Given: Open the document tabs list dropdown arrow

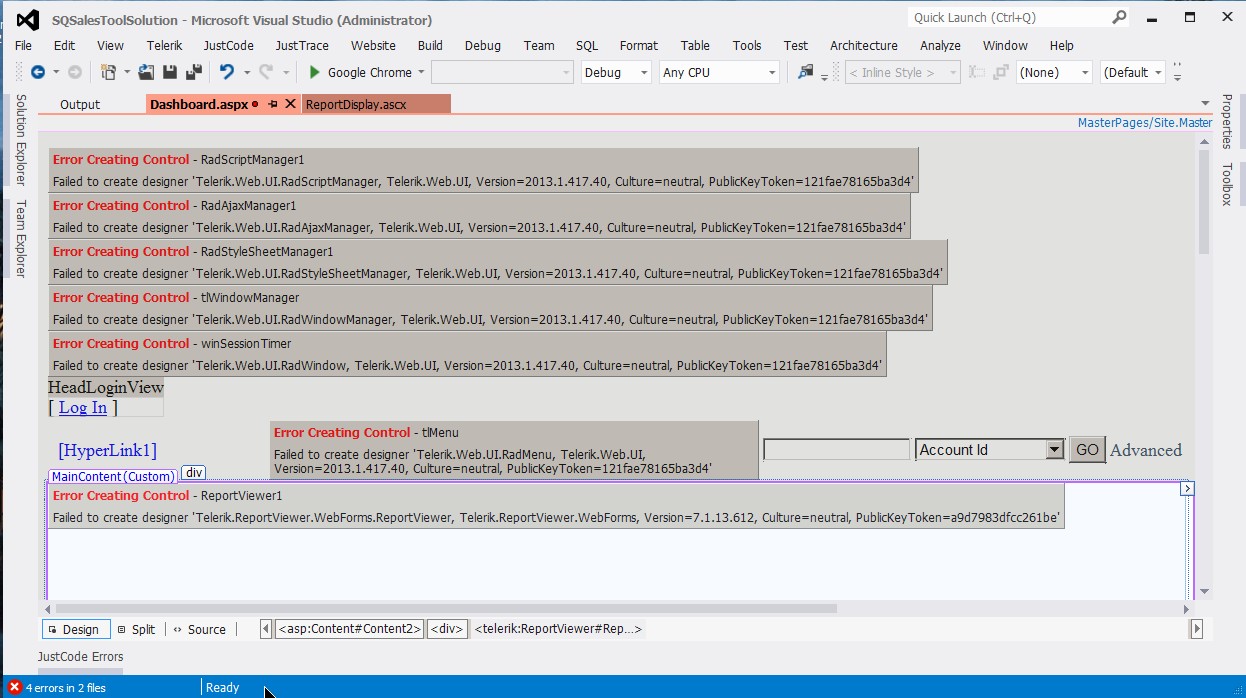Looking at the screenshot, I should pyautogui.click(x=1205, y=104).
